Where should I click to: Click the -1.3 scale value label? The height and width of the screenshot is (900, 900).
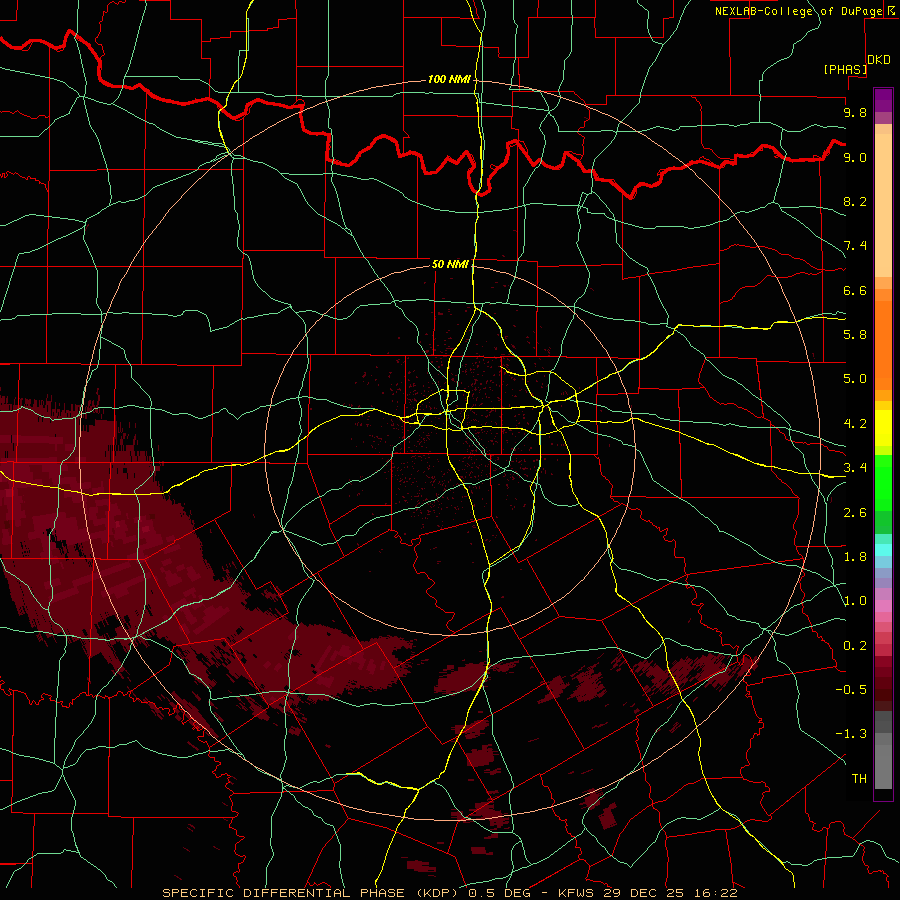click(851, 734)
